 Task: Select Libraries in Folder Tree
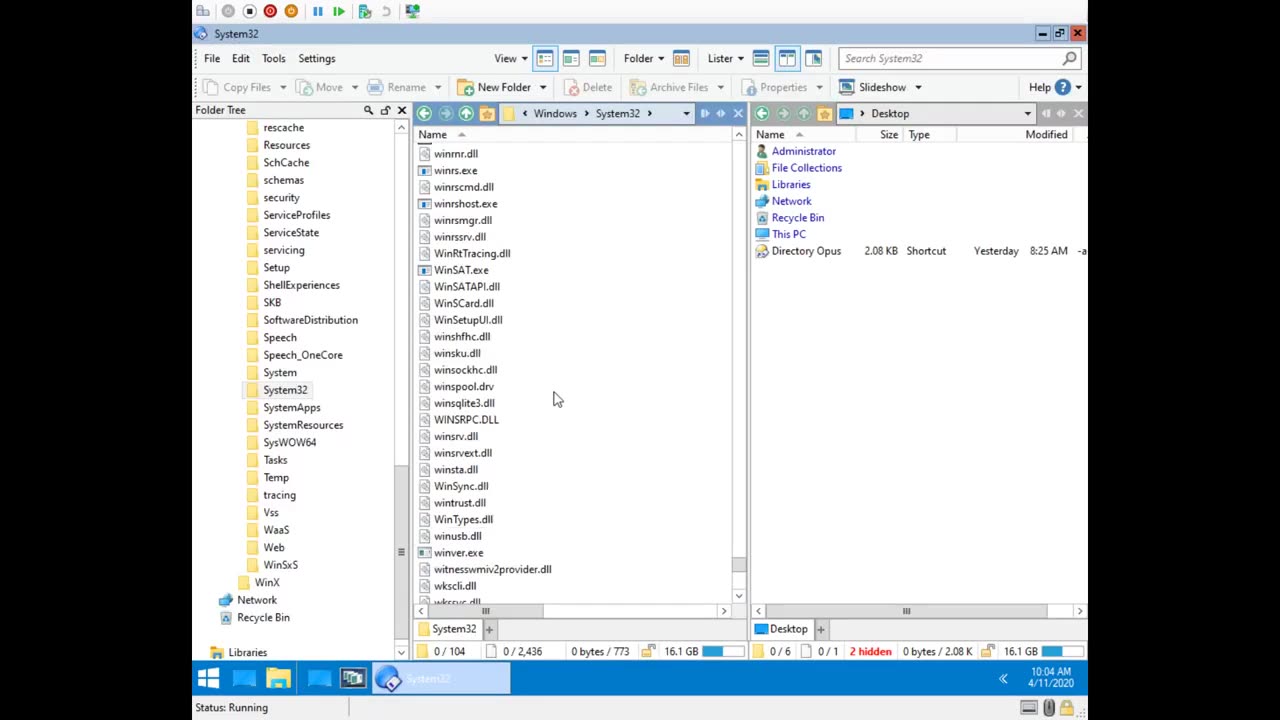tap(247, 652)
